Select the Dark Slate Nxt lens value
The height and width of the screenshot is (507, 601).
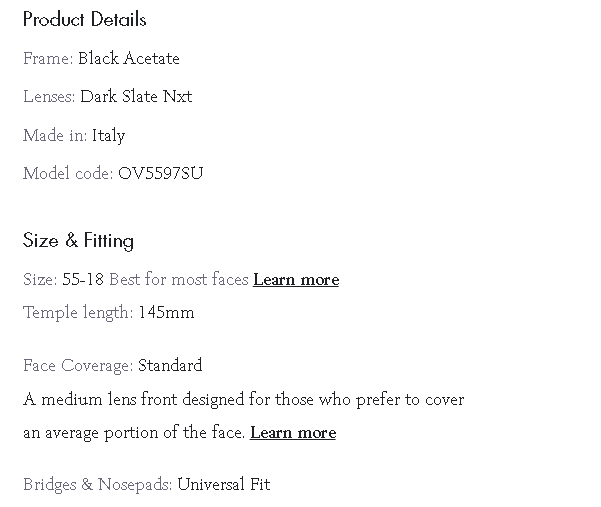136,97
